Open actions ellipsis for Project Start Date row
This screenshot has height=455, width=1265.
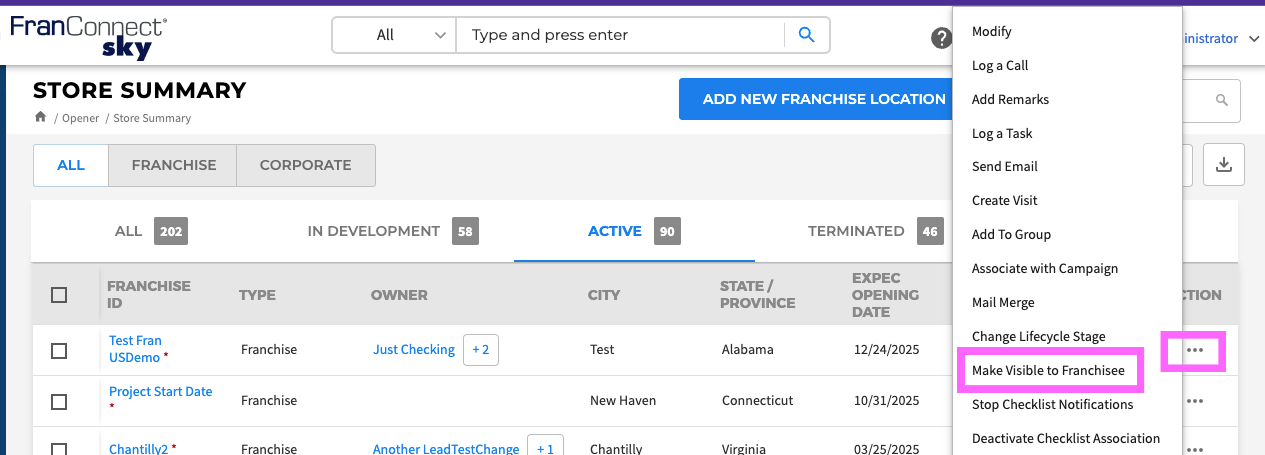coord(1194,401)
